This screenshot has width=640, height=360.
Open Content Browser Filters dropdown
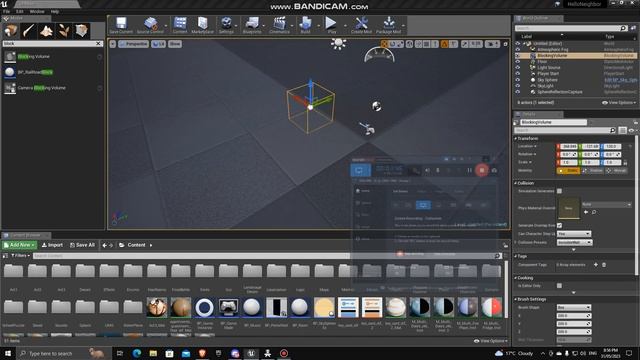20,256
